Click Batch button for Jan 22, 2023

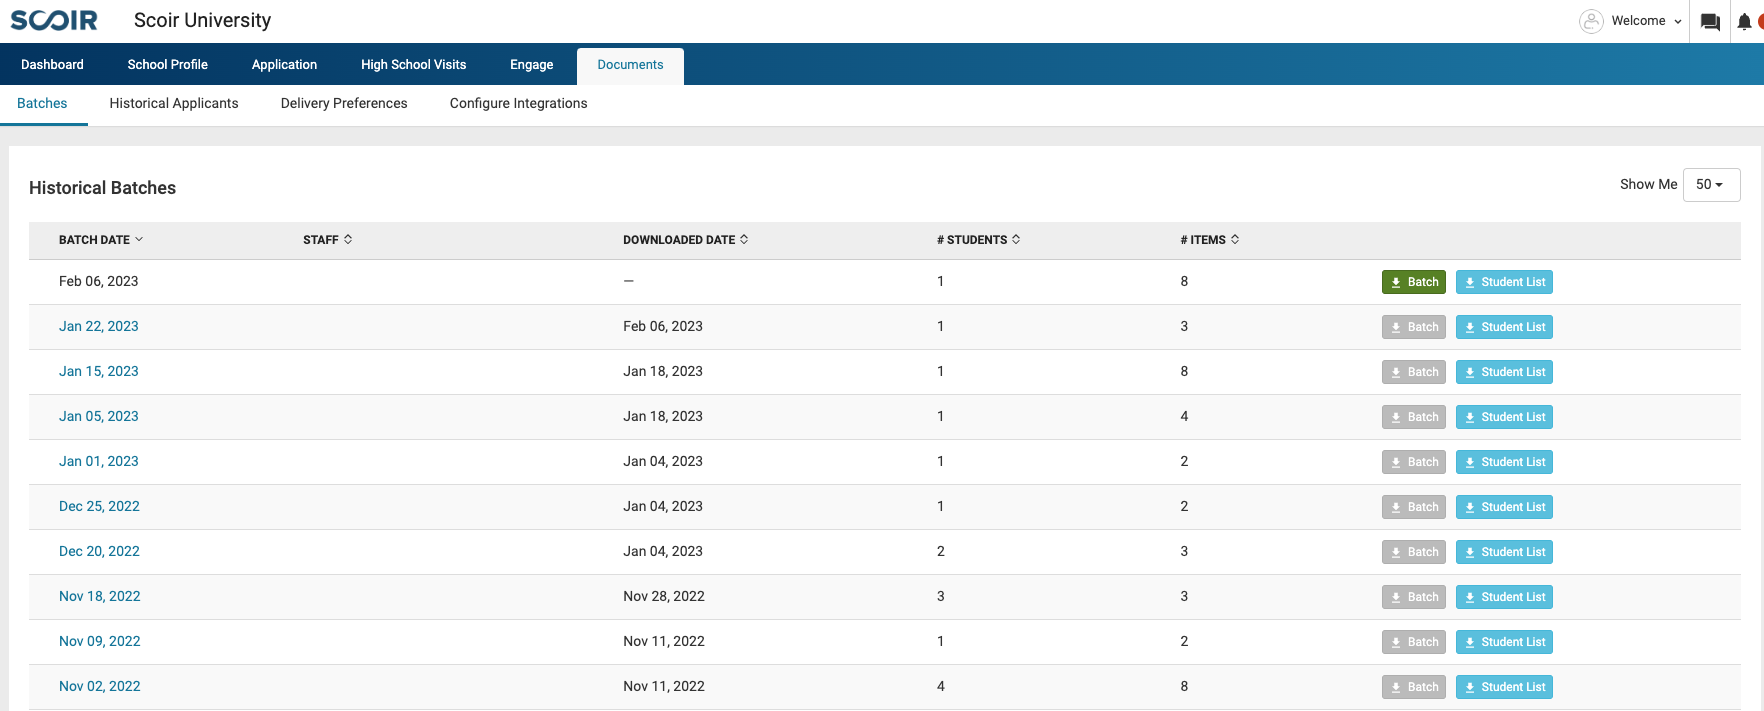(1414, 327)
